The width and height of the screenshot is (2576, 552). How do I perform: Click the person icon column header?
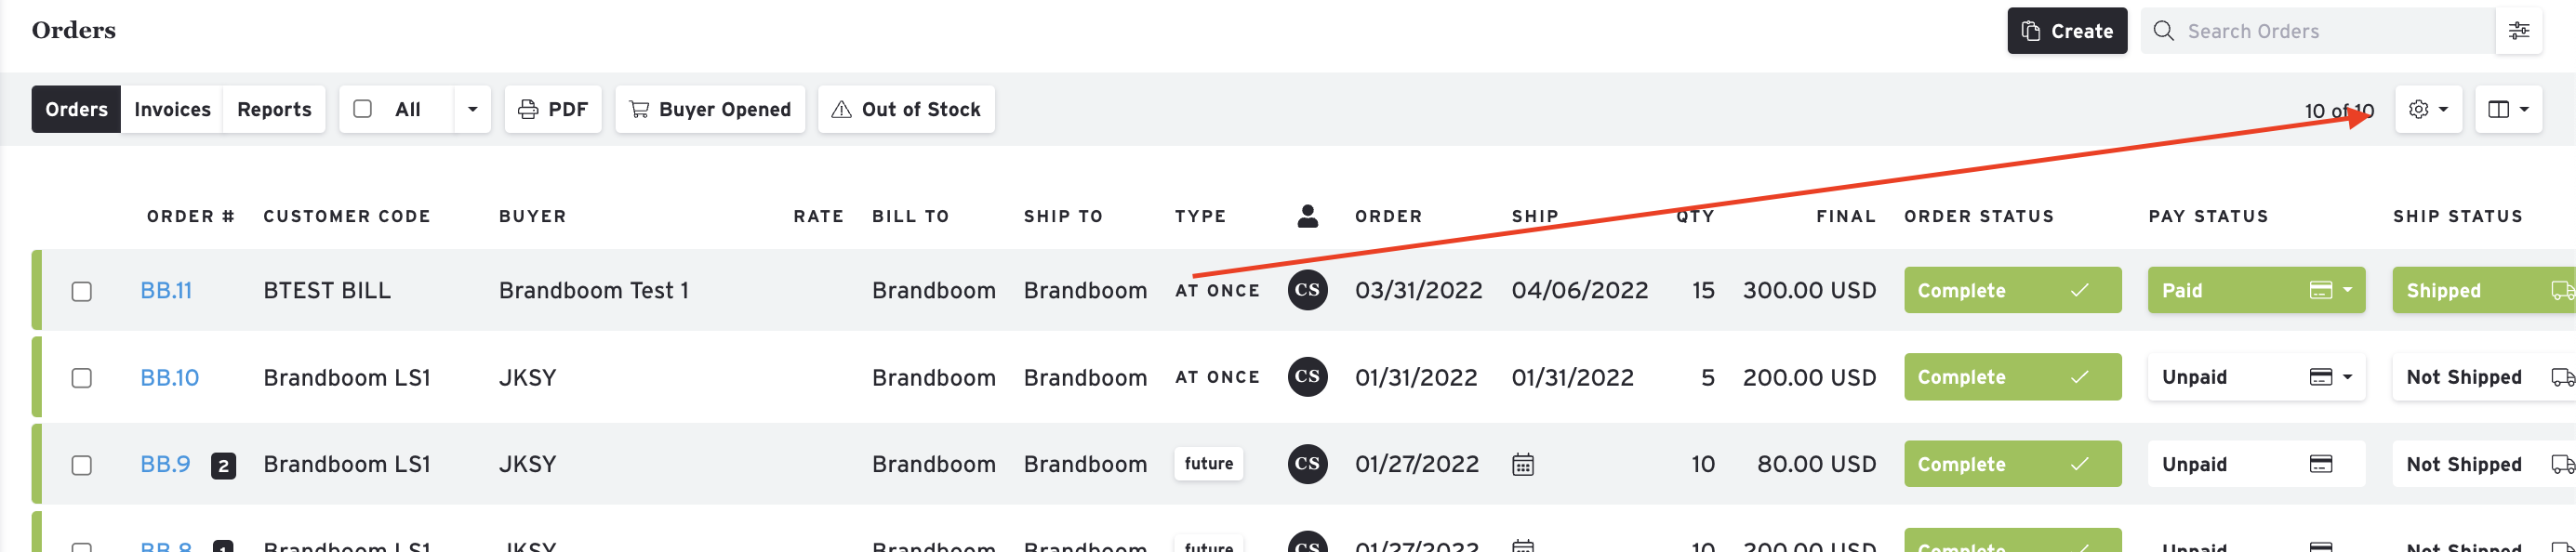[x=1307, y=216]
